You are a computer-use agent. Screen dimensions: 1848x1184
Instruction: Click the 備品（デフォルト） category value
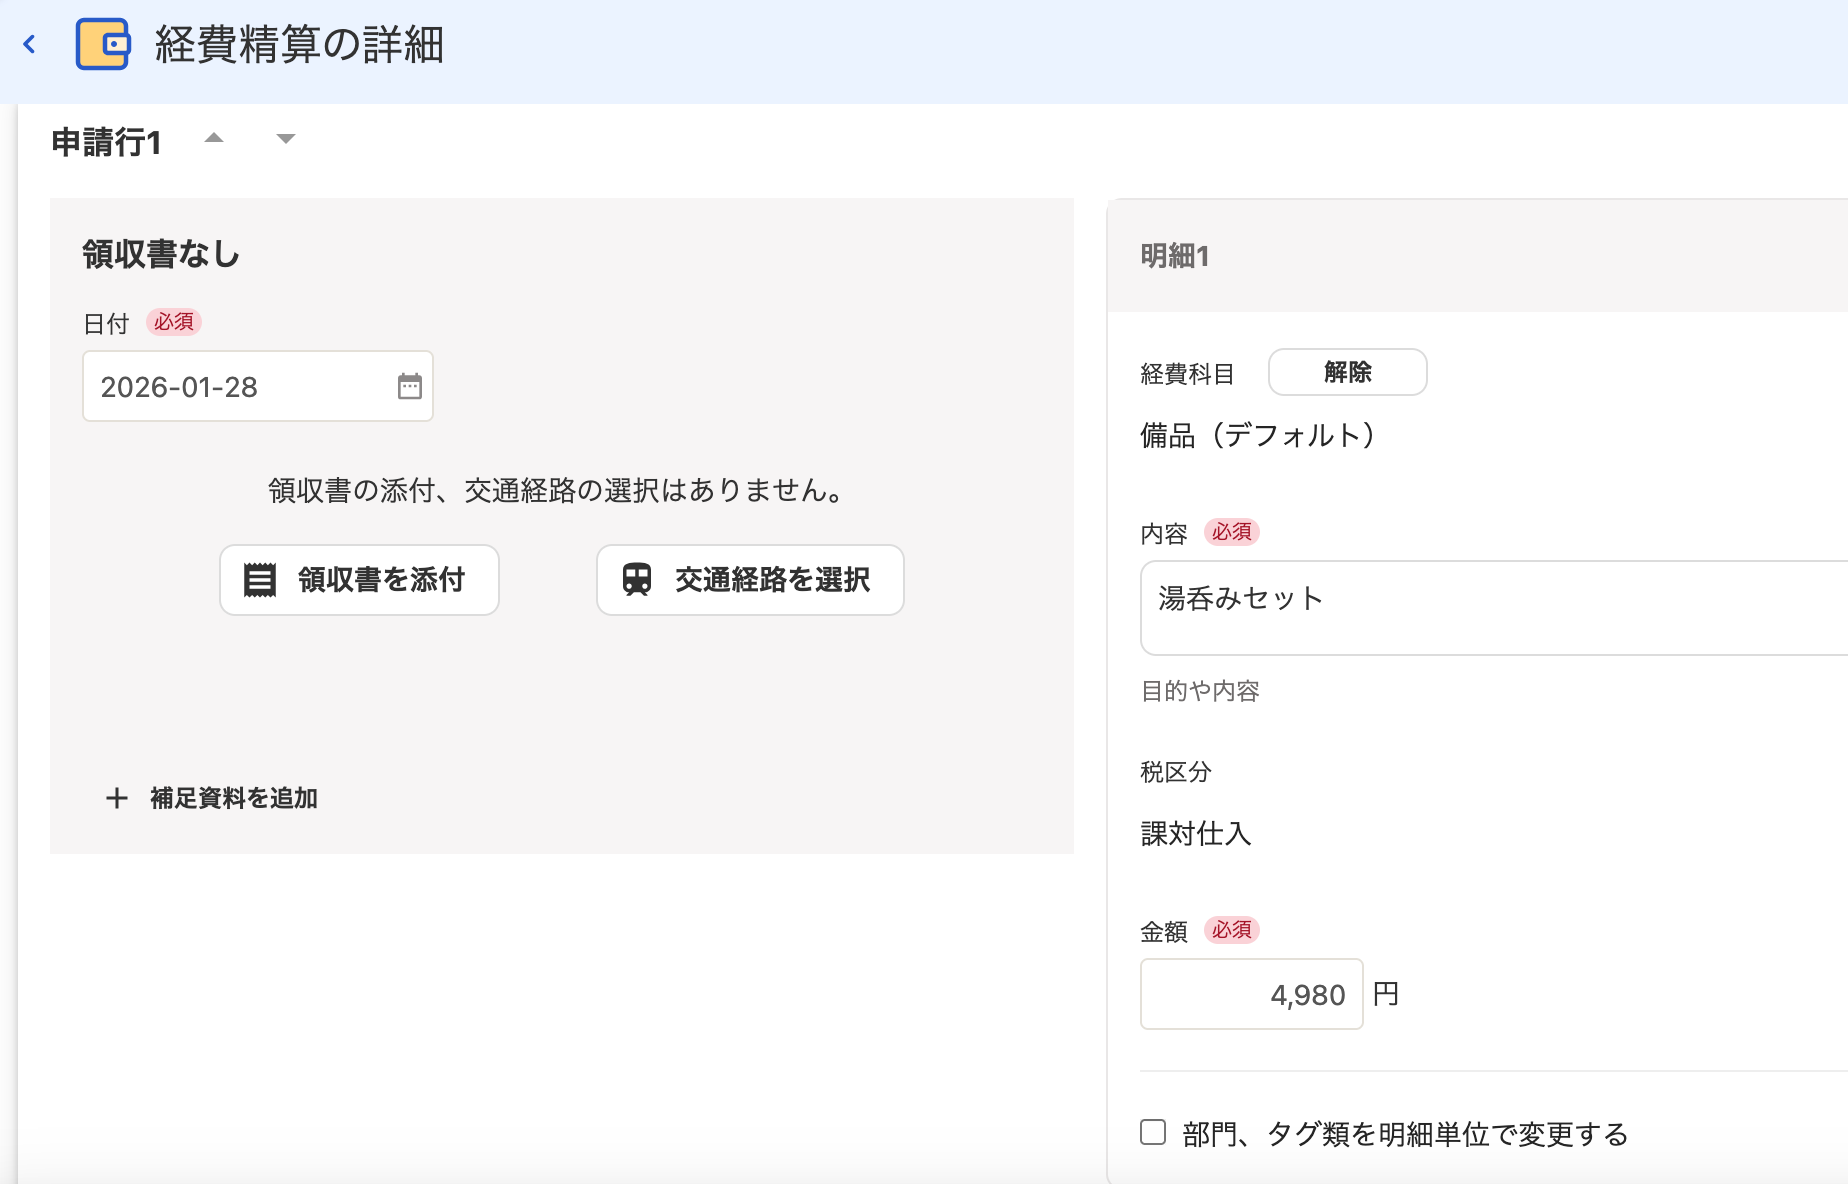(x=1260, y=435)
